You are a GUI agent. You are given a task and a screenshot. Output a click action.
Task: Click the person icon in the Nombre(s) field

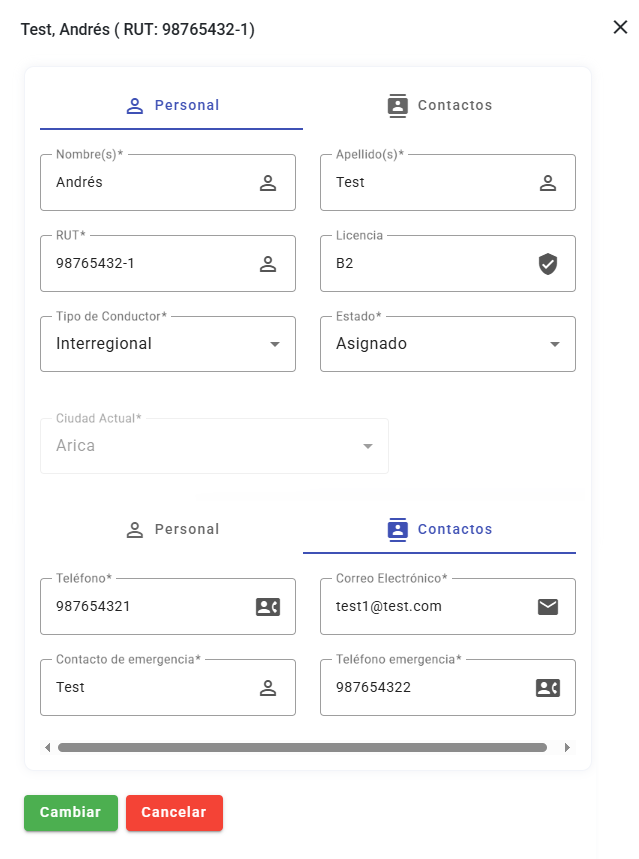click(x=268, y=182)
